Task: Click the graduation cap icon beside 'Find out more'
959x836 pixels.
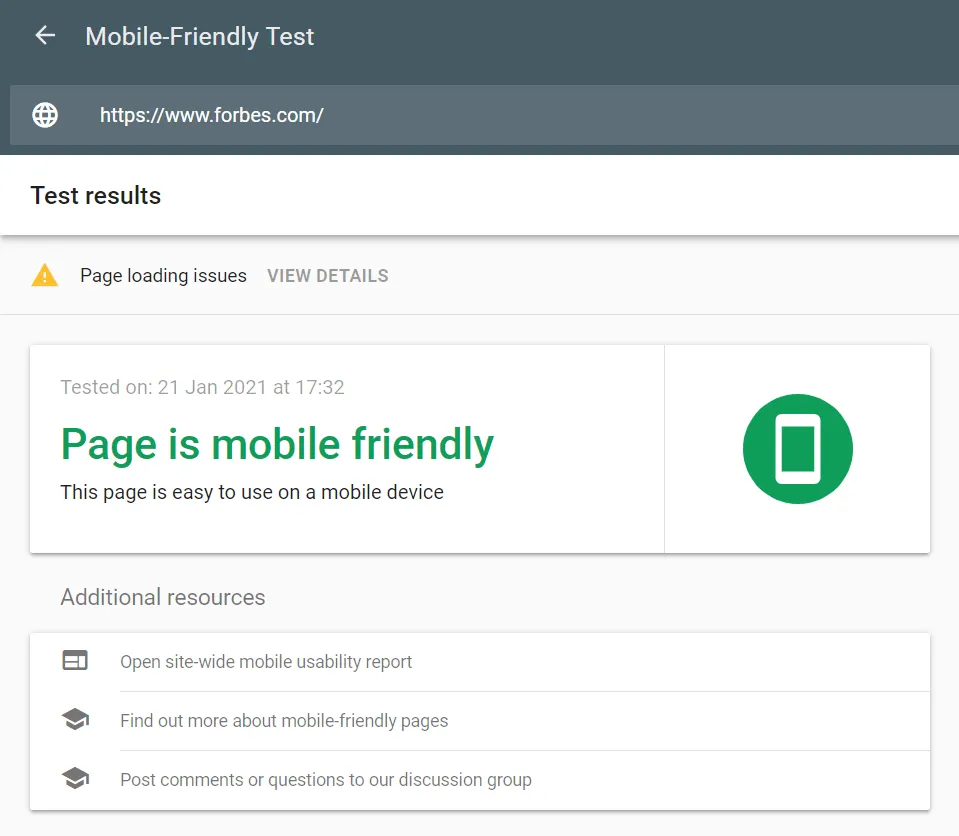Action: point(75,720)
